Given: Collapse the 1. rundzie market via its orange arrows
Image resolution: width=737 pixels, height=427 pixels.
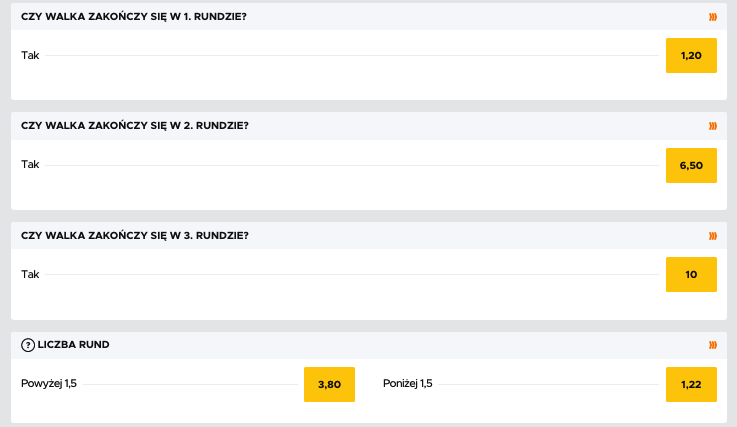Looking at the screenshot, I should [713, 16].
